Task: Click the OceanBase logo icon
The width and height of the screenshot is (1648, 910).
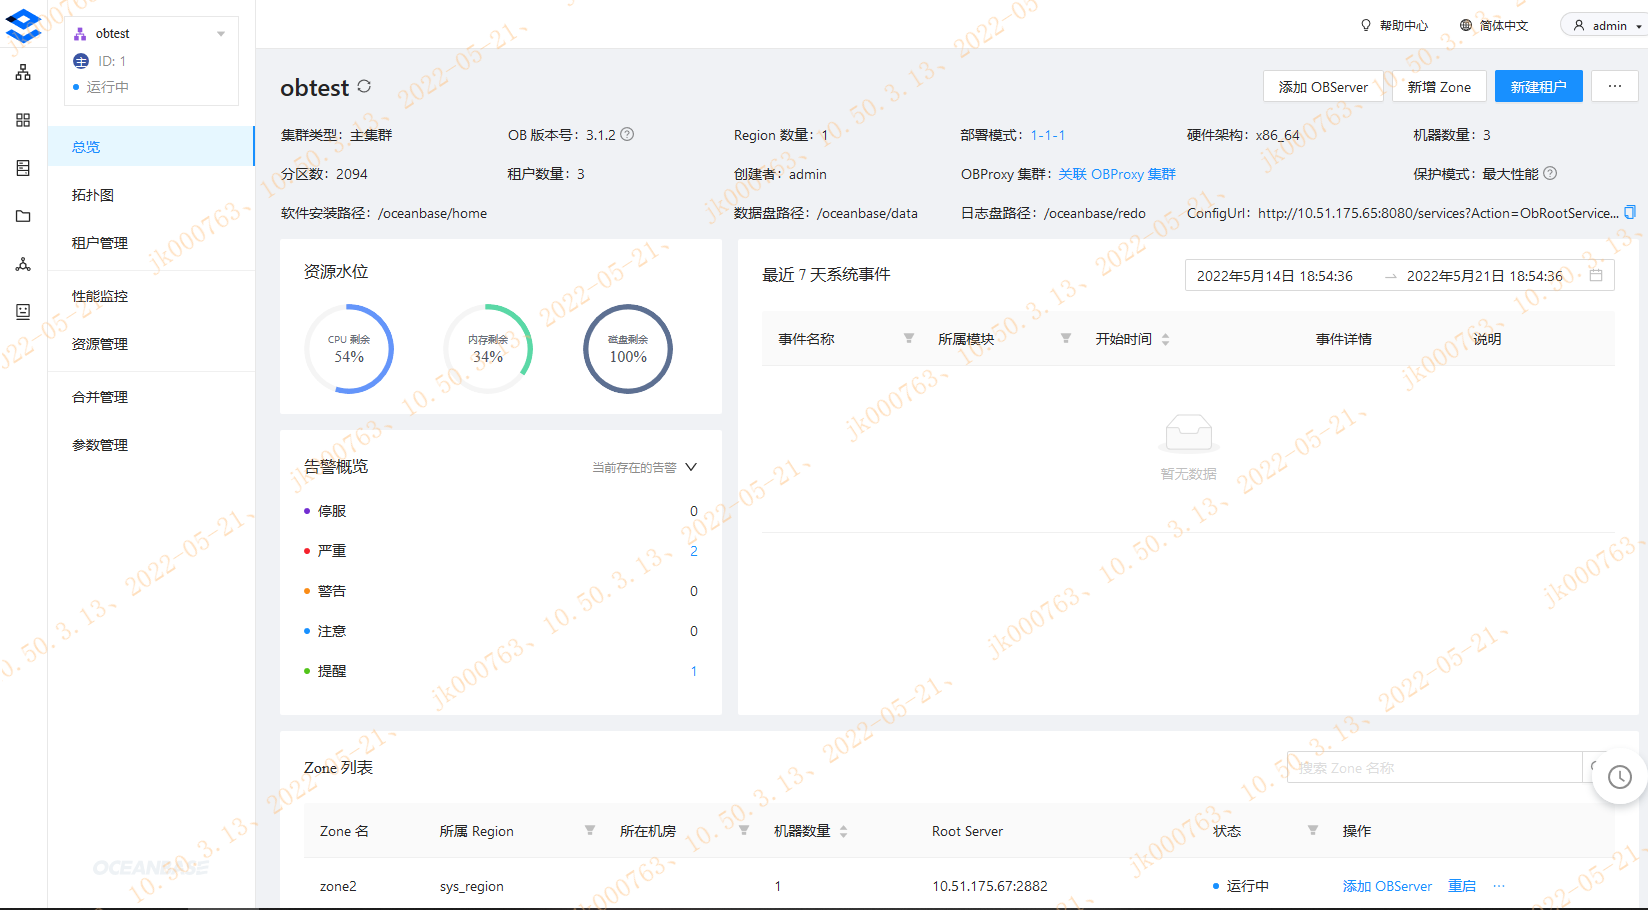Action: pos(23,25)
